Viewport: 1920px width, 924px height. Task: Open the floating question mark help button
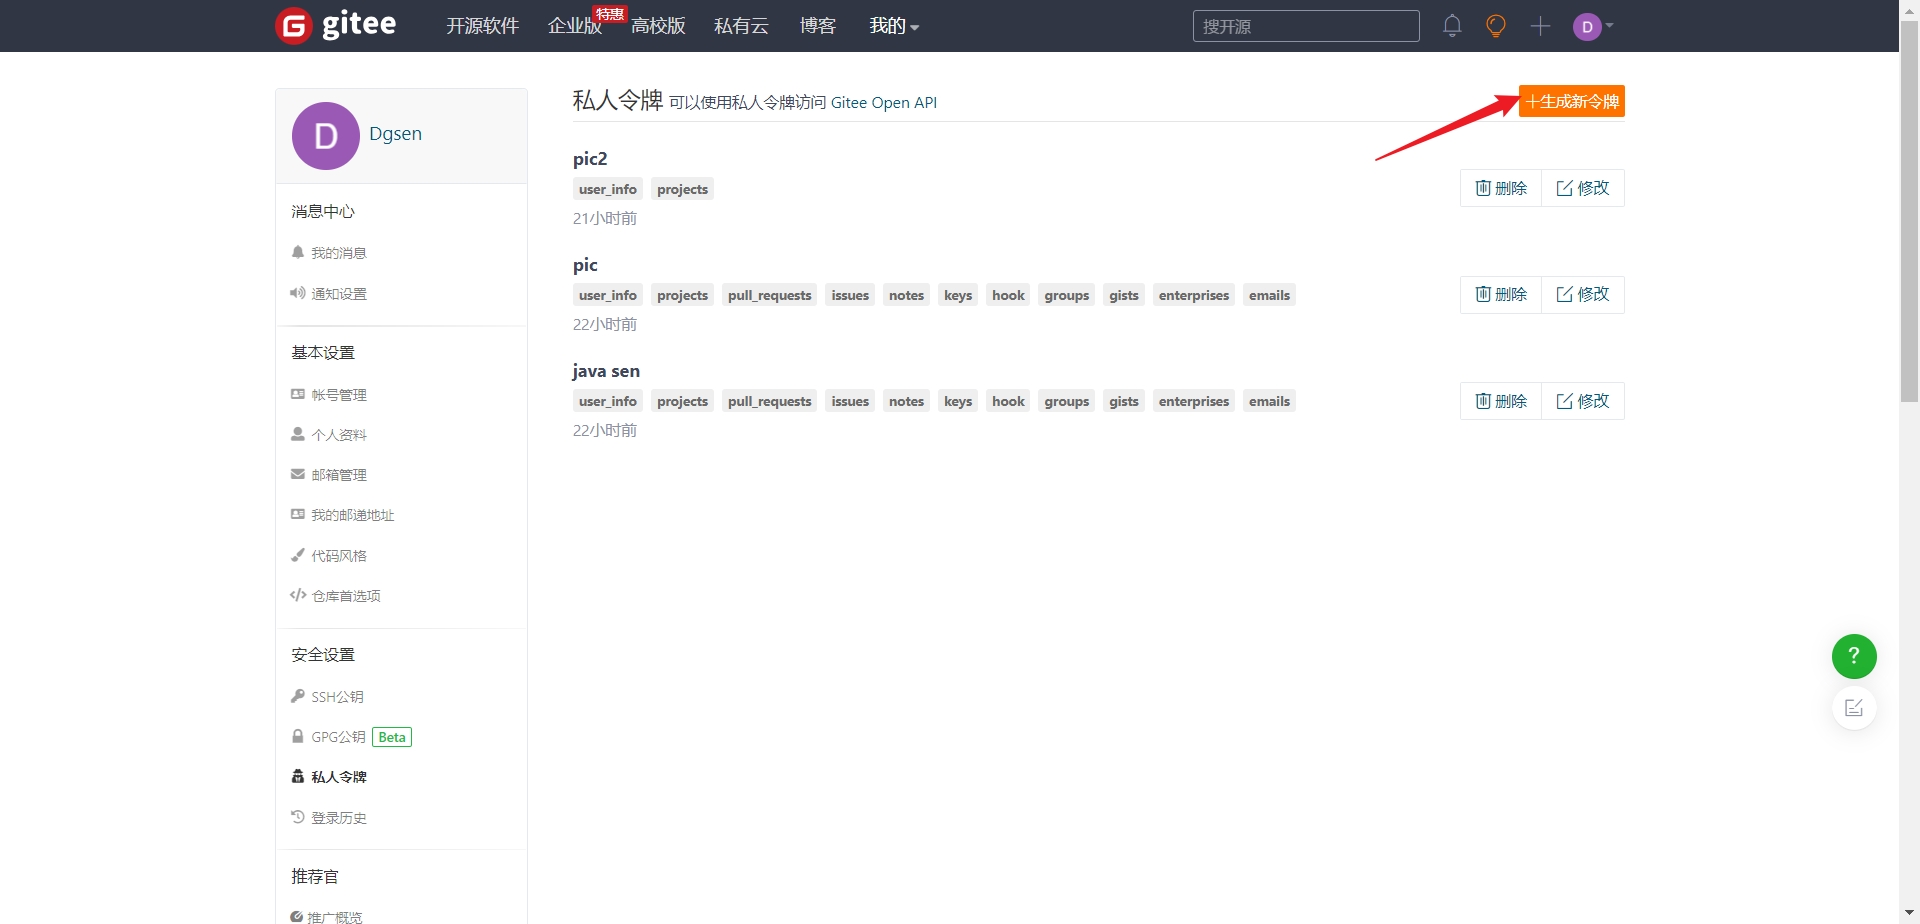[x=1855, y=656]
